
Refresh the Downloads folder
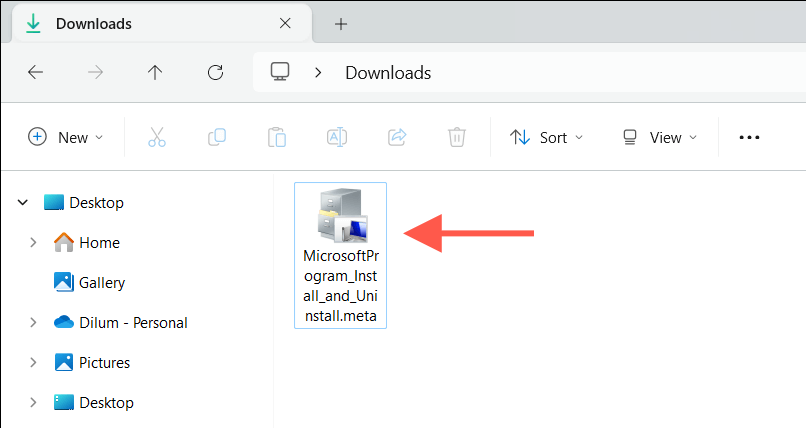pyautogui.click(x=215, y=72)
